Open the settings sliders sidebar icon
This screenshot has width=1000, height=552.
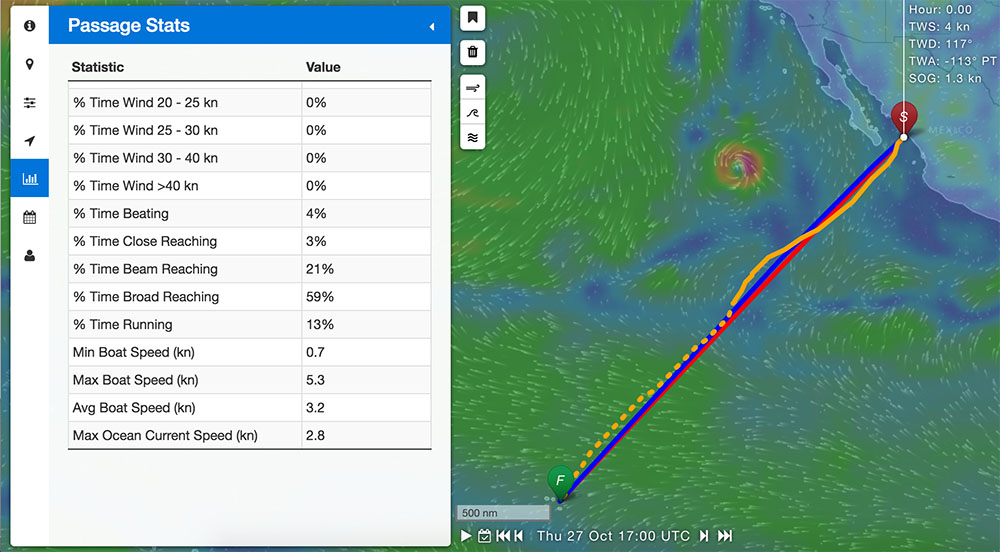29,103
